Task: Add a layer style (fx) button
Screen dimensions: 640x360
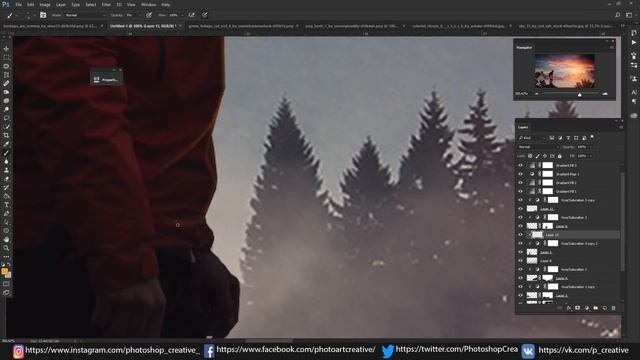Action: [x=569, y=308]
